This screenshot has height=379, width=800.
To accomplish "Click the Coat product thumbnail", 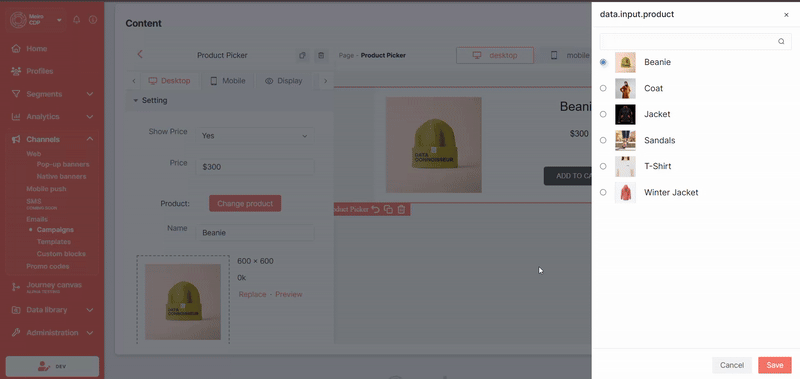I will (x=625, y=88).
